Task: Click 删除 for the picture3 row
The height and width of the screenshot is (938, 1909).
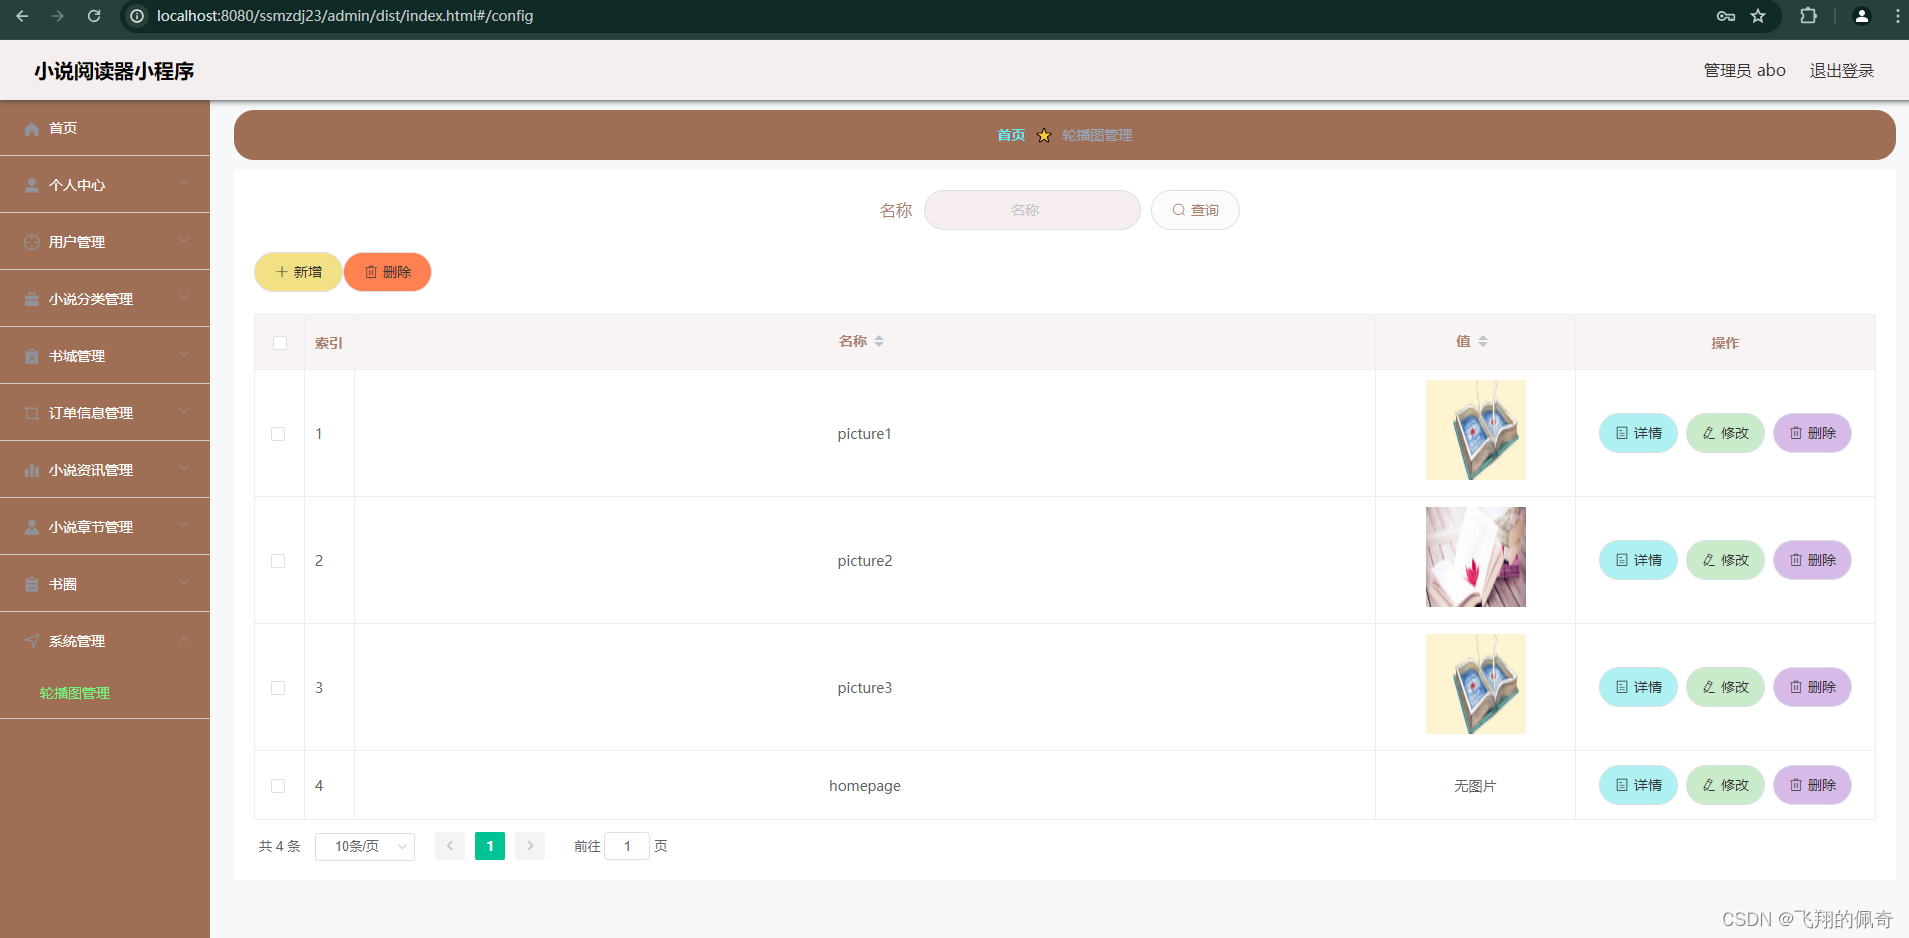Action: pyautogui.click(x=1812, y=687)
